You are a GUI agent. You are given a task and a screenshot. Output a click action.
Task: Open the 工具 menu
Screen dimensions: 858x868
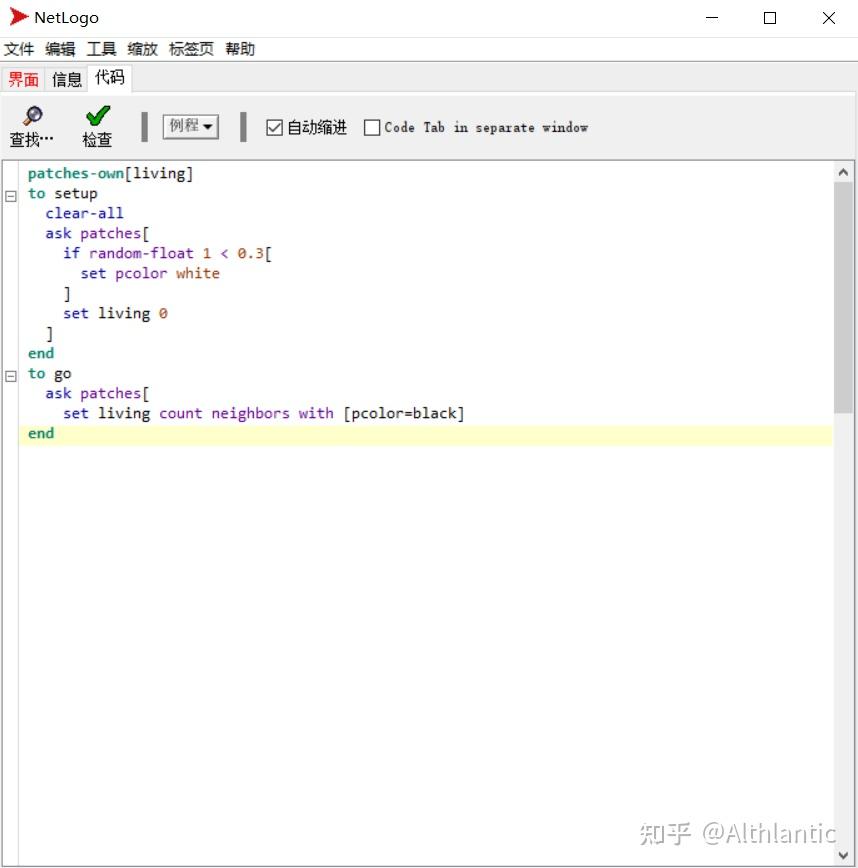[100, 48]
